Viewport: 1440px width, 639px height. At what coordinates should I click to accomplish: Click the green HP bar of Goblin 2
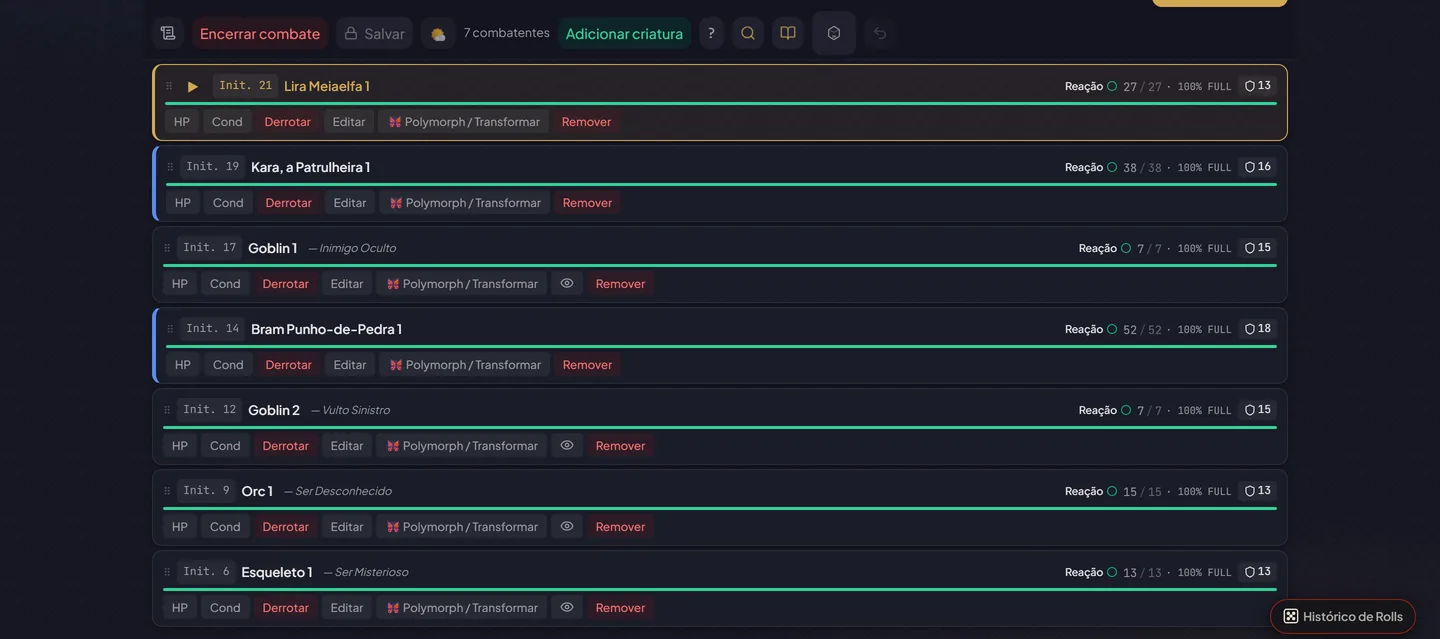pyautogui.click(x=720, y=427)
